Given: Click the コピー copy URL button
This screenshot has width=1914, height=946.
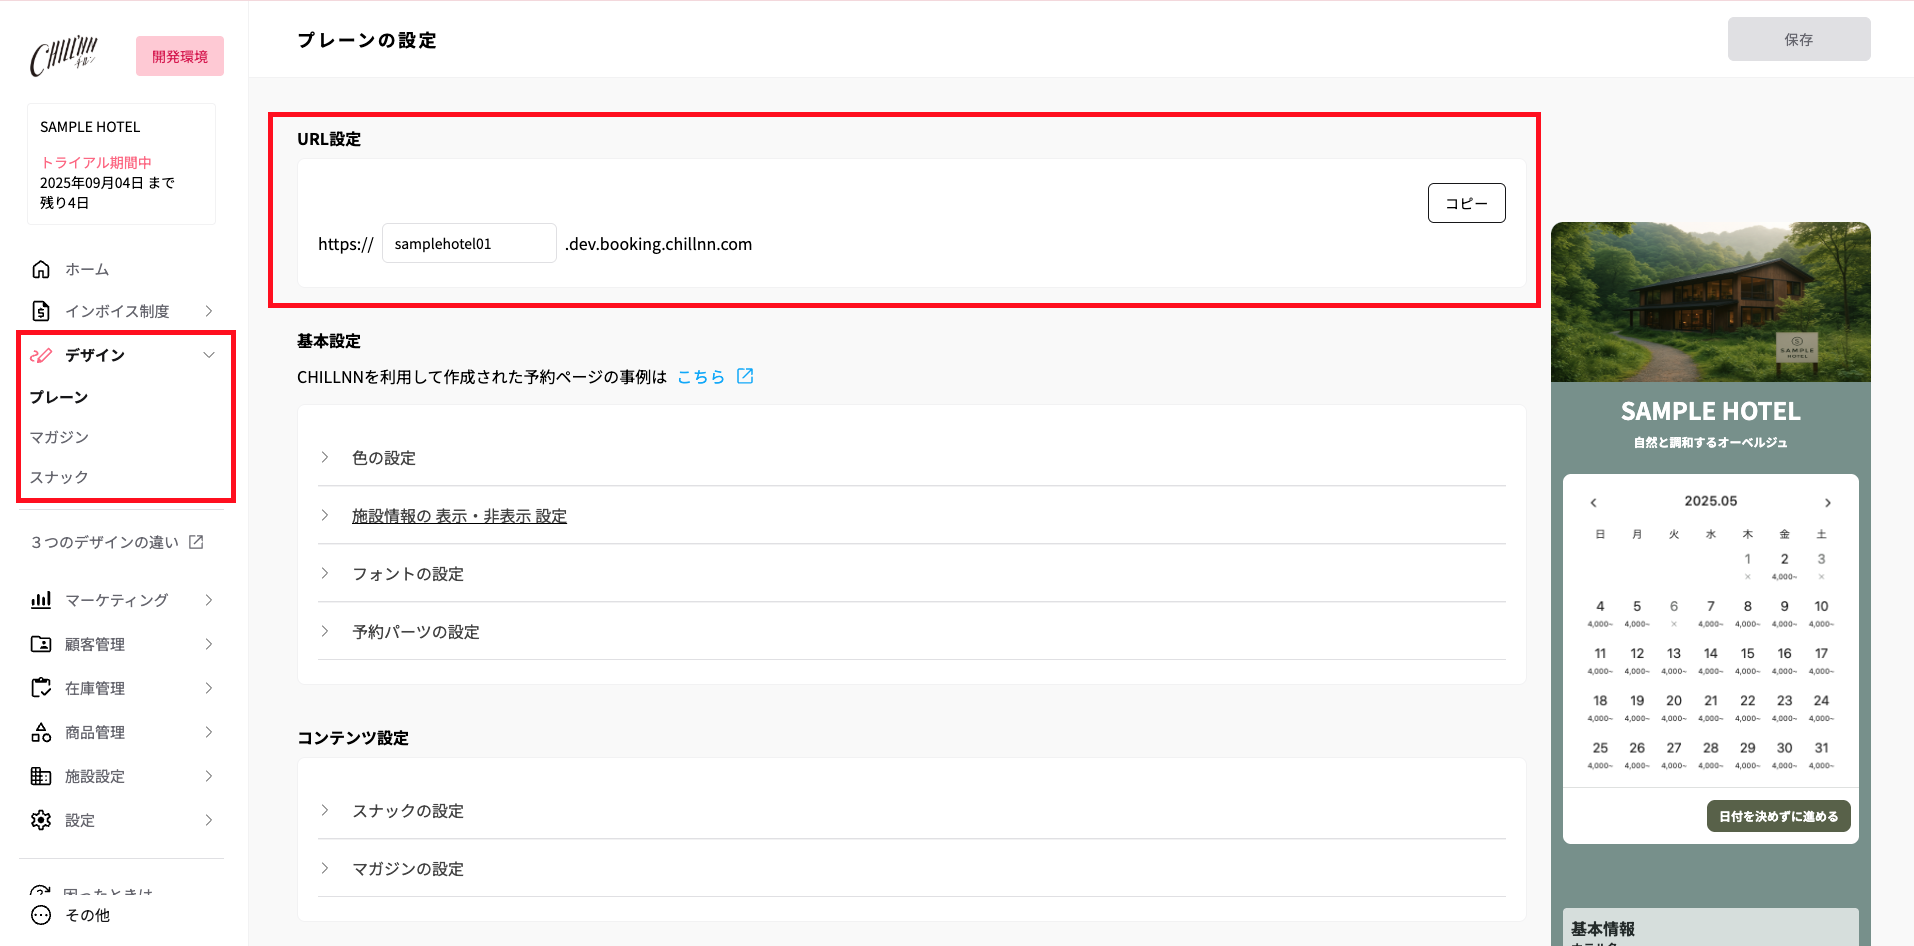Looking at the screenshot, I should point(1466,203).
